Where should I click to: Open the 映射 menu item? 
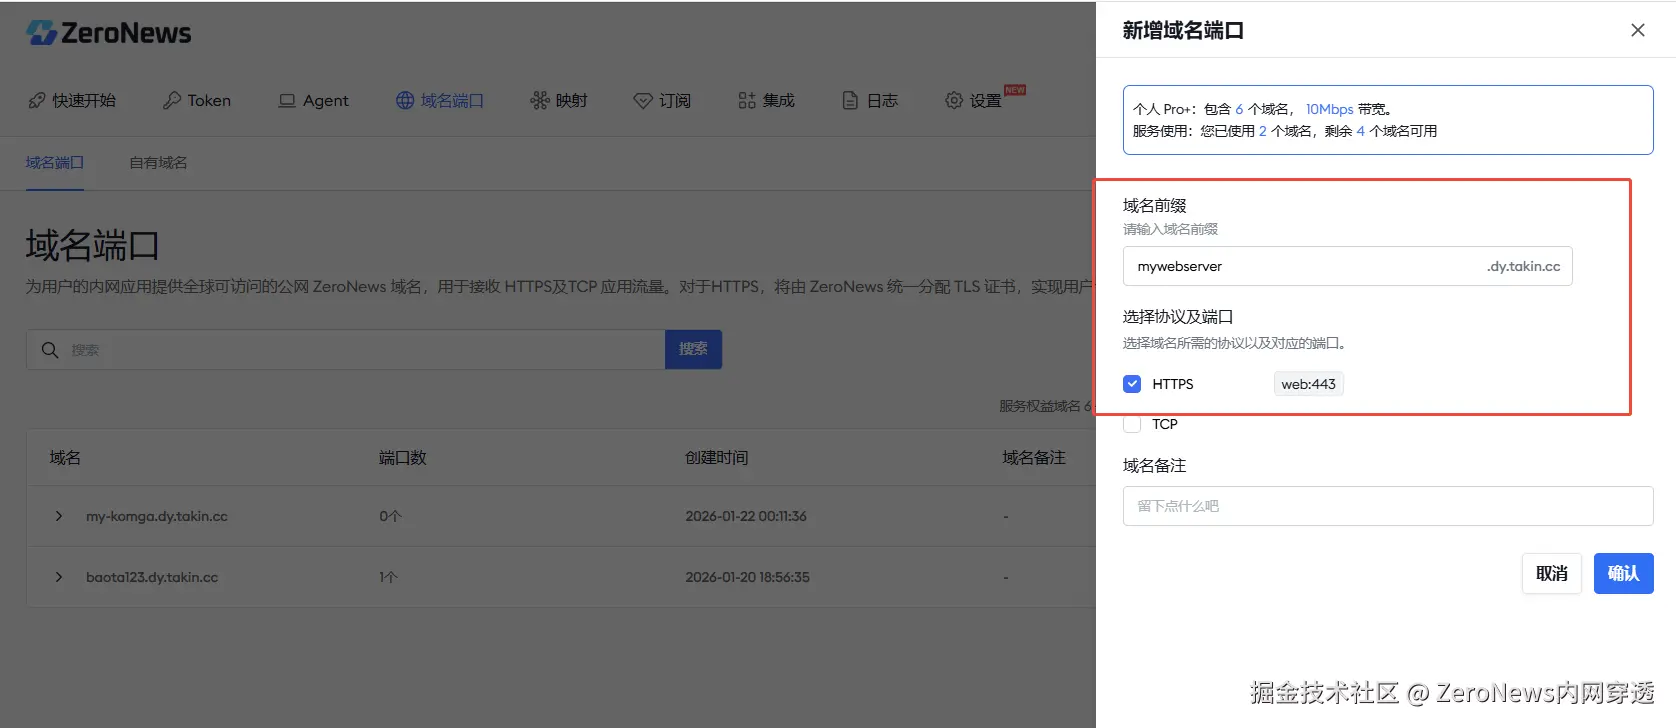(x=559, y=100)
